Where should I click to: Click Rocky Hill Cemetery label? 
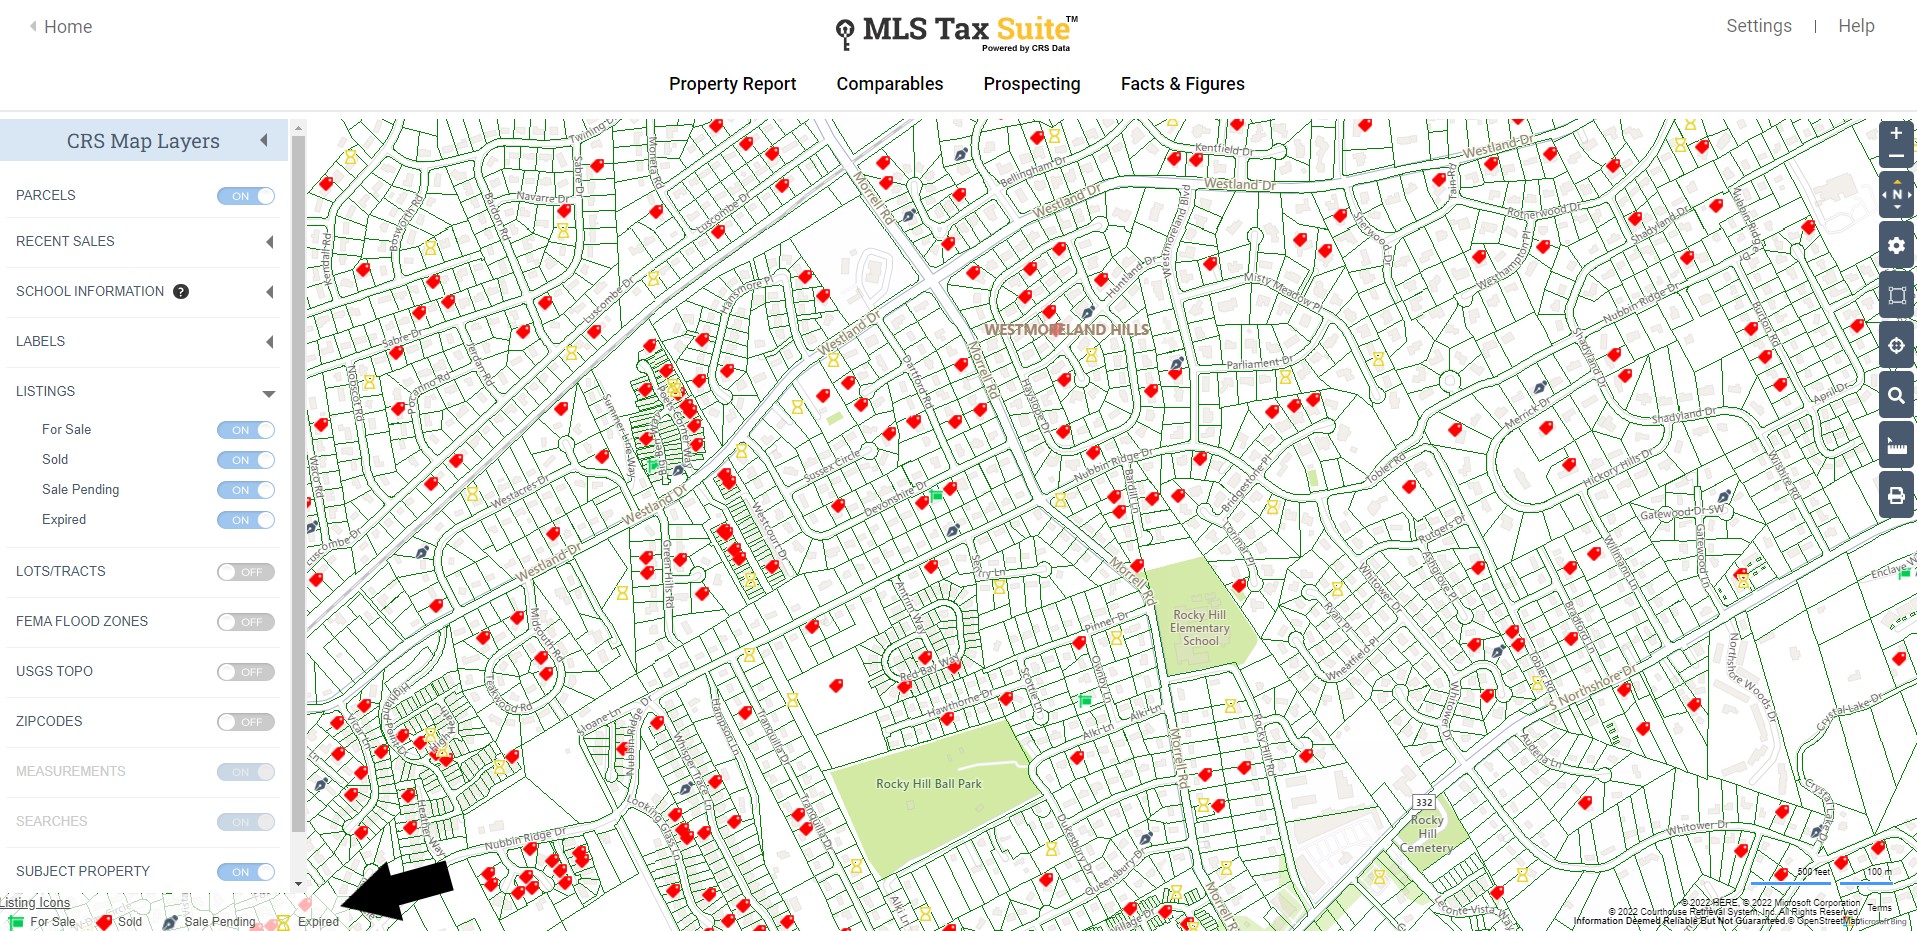[x=1427, y=834]
